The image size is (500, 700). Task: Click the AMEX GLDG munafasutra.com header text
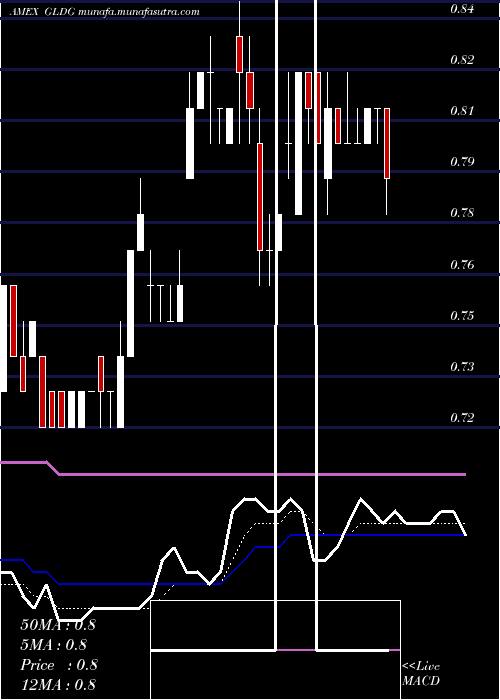pyautogui.click(x=104, y=12)
